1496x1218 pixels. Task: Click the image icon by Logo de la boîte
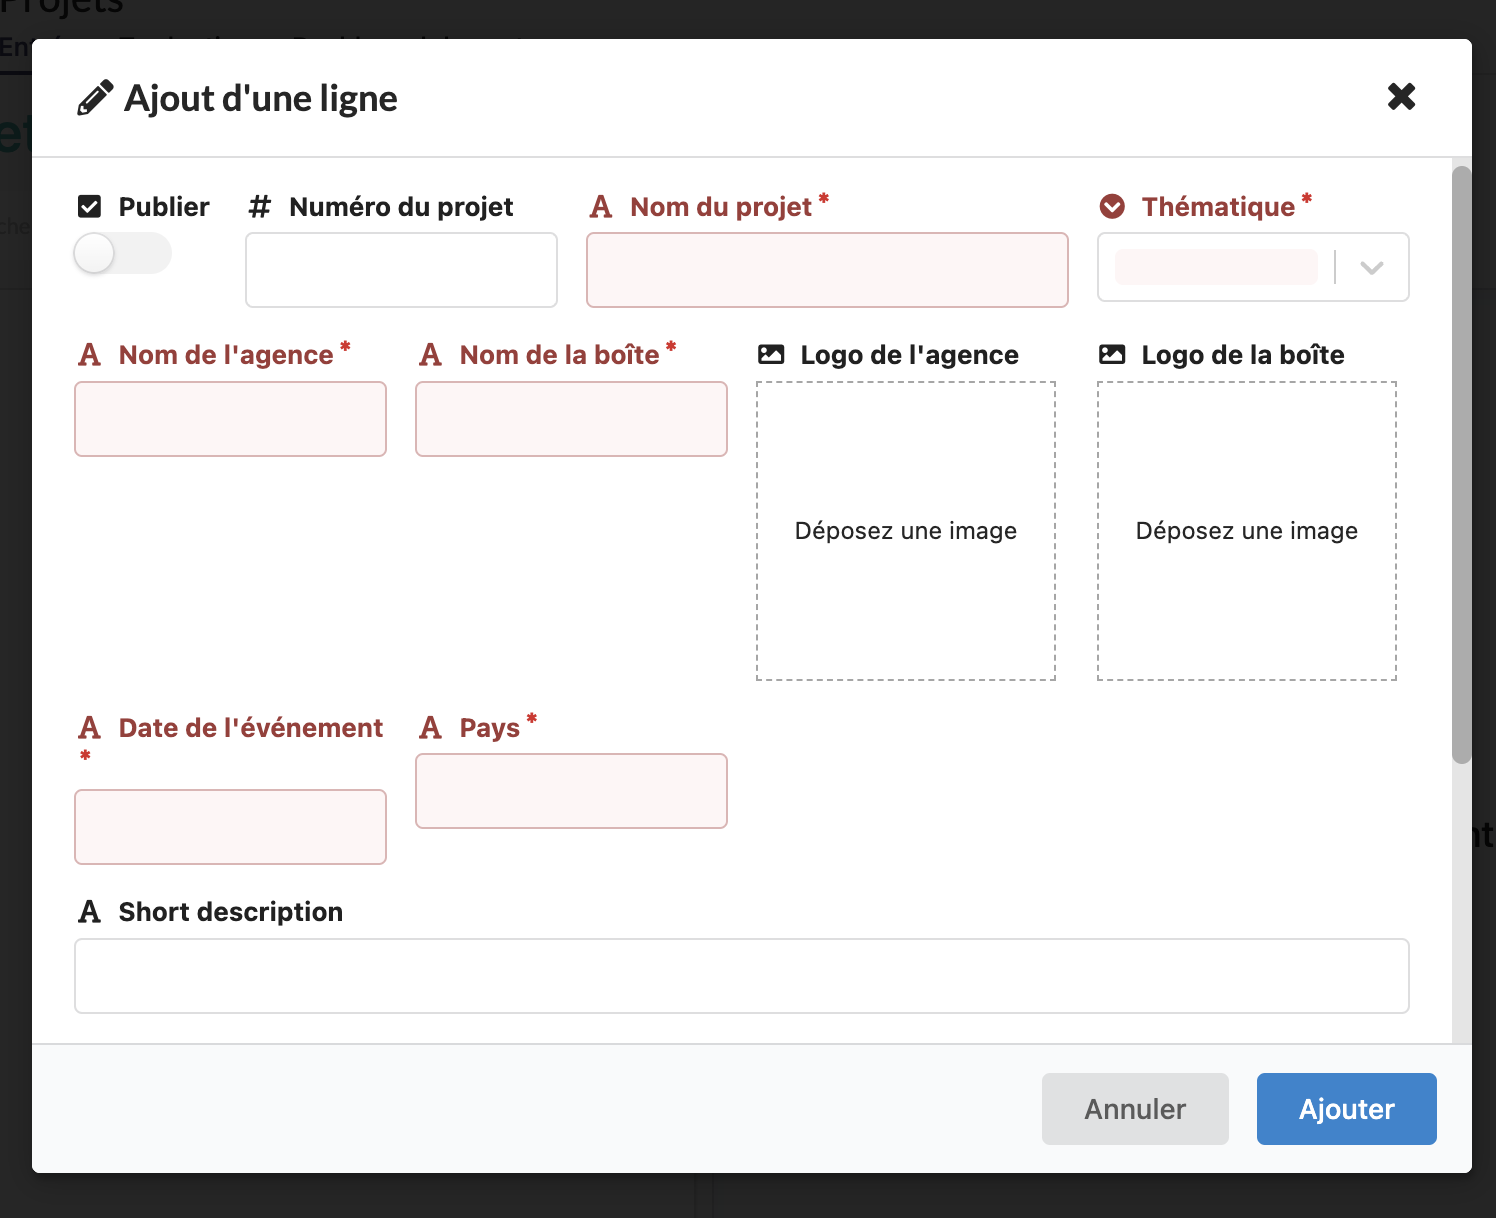(1112, 354)
